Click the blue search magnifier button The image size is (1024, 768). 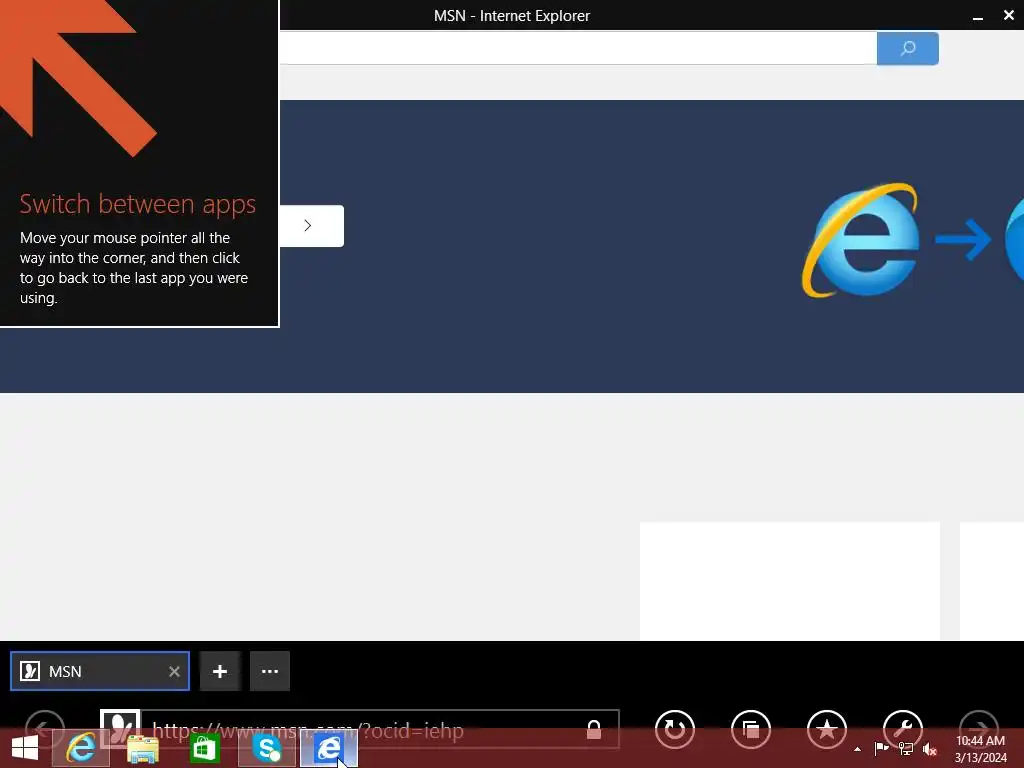pyautogui.click(x=907, y=48)
